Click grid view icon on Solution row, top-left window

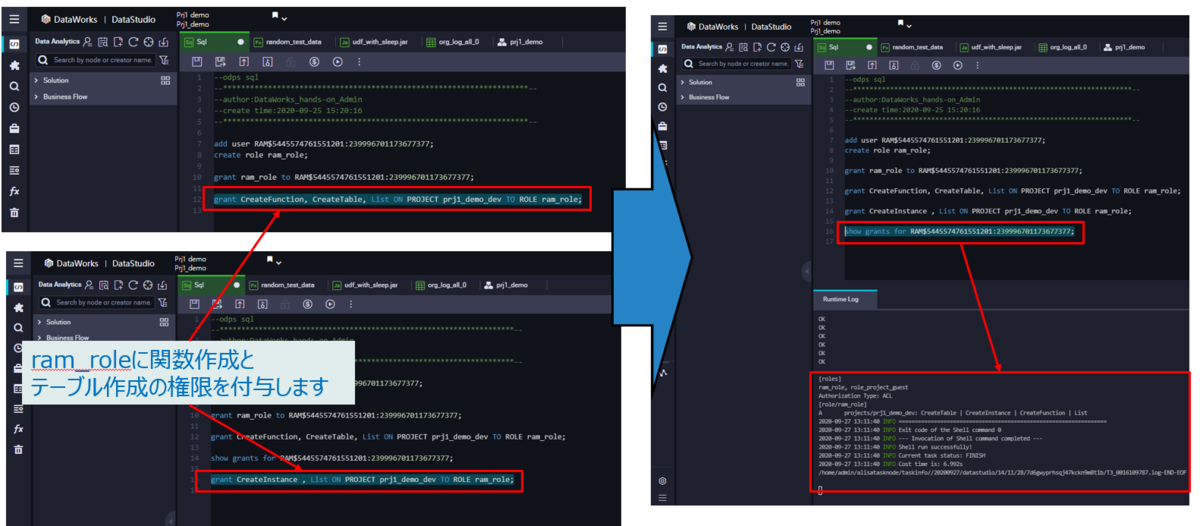coord(165,80)
